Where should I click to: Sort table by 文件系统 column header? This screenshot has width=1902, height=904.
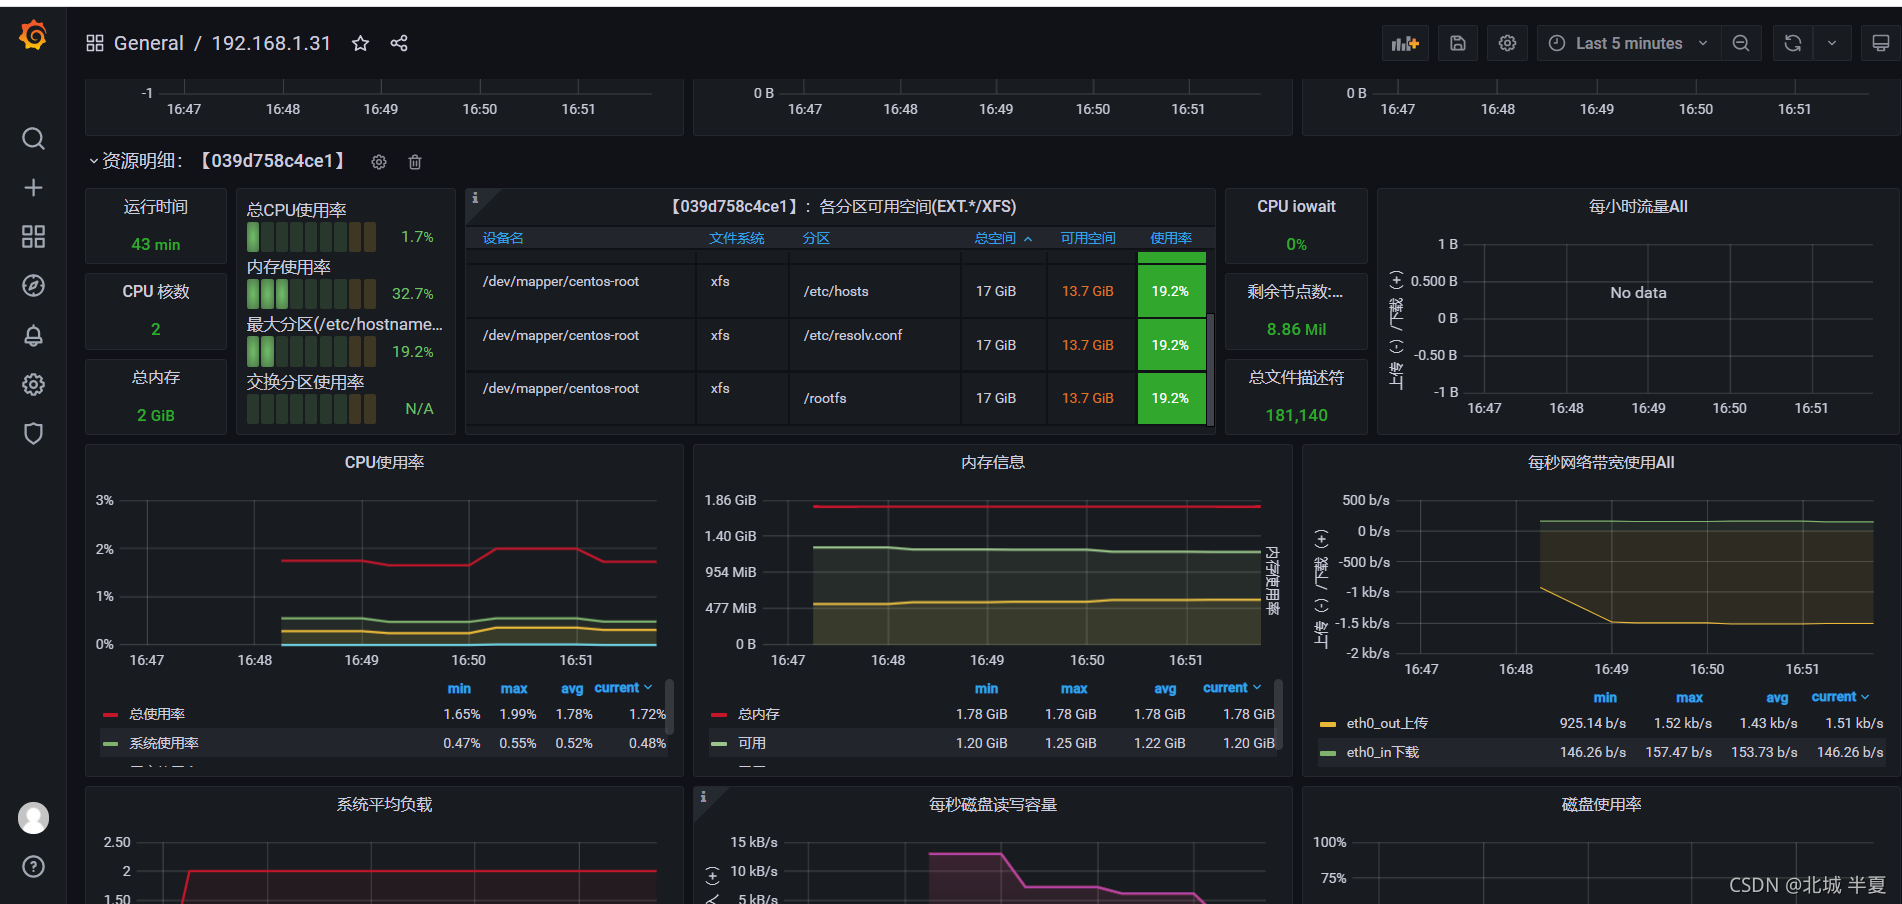[x=736, y=238]
